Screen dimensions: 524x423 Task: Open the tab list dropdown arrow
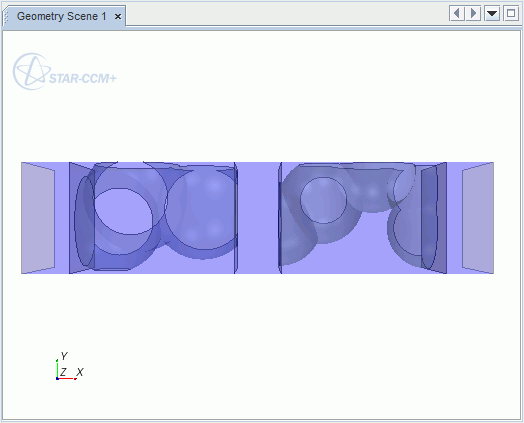coord(492,14)
